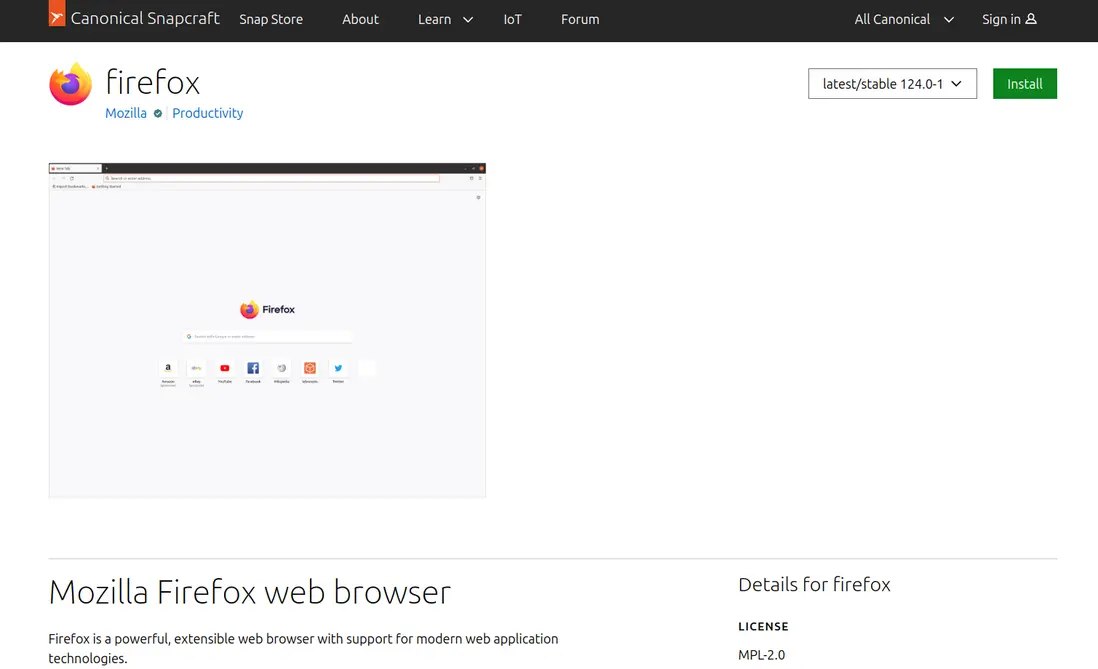Click the LICENSE label
1098x669 pixels.
[x=763, y=626]
